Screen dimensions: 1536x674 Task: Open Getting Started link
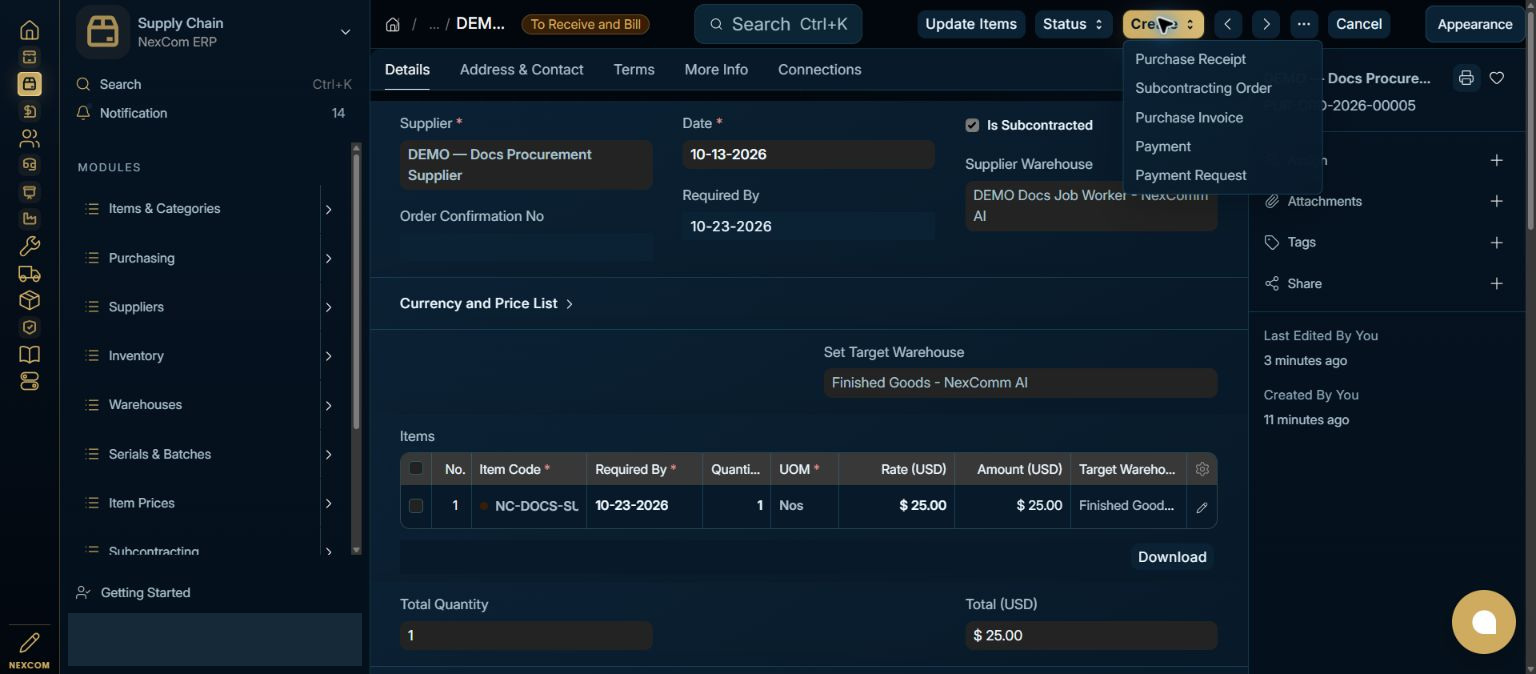point(145,593)
